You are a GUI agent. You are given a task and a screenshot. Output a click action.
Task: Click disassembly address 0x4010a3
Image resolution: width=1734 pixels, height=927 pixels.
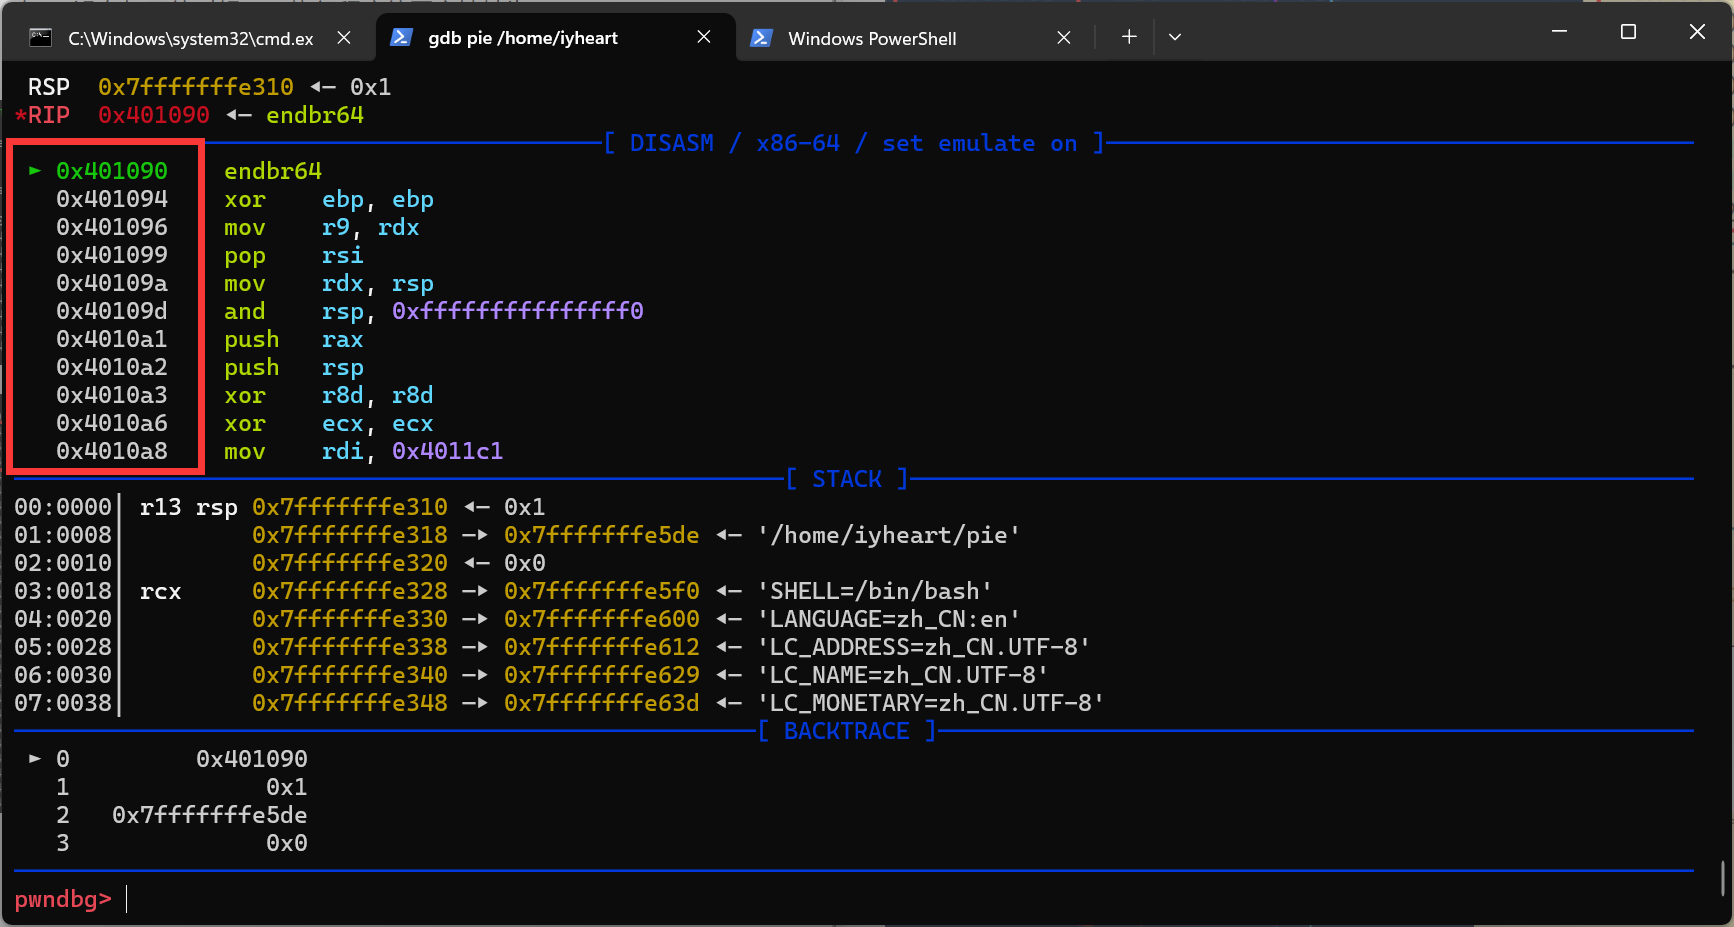(112, 395)
